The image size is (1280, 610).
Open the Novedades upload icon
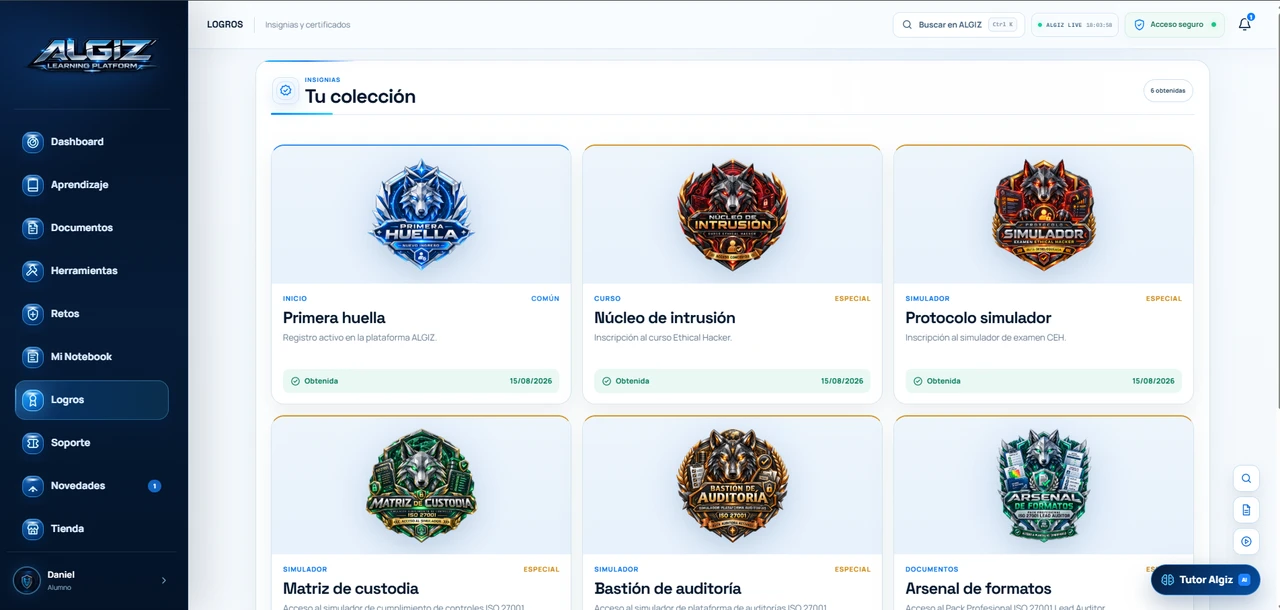tap(33, 486)
